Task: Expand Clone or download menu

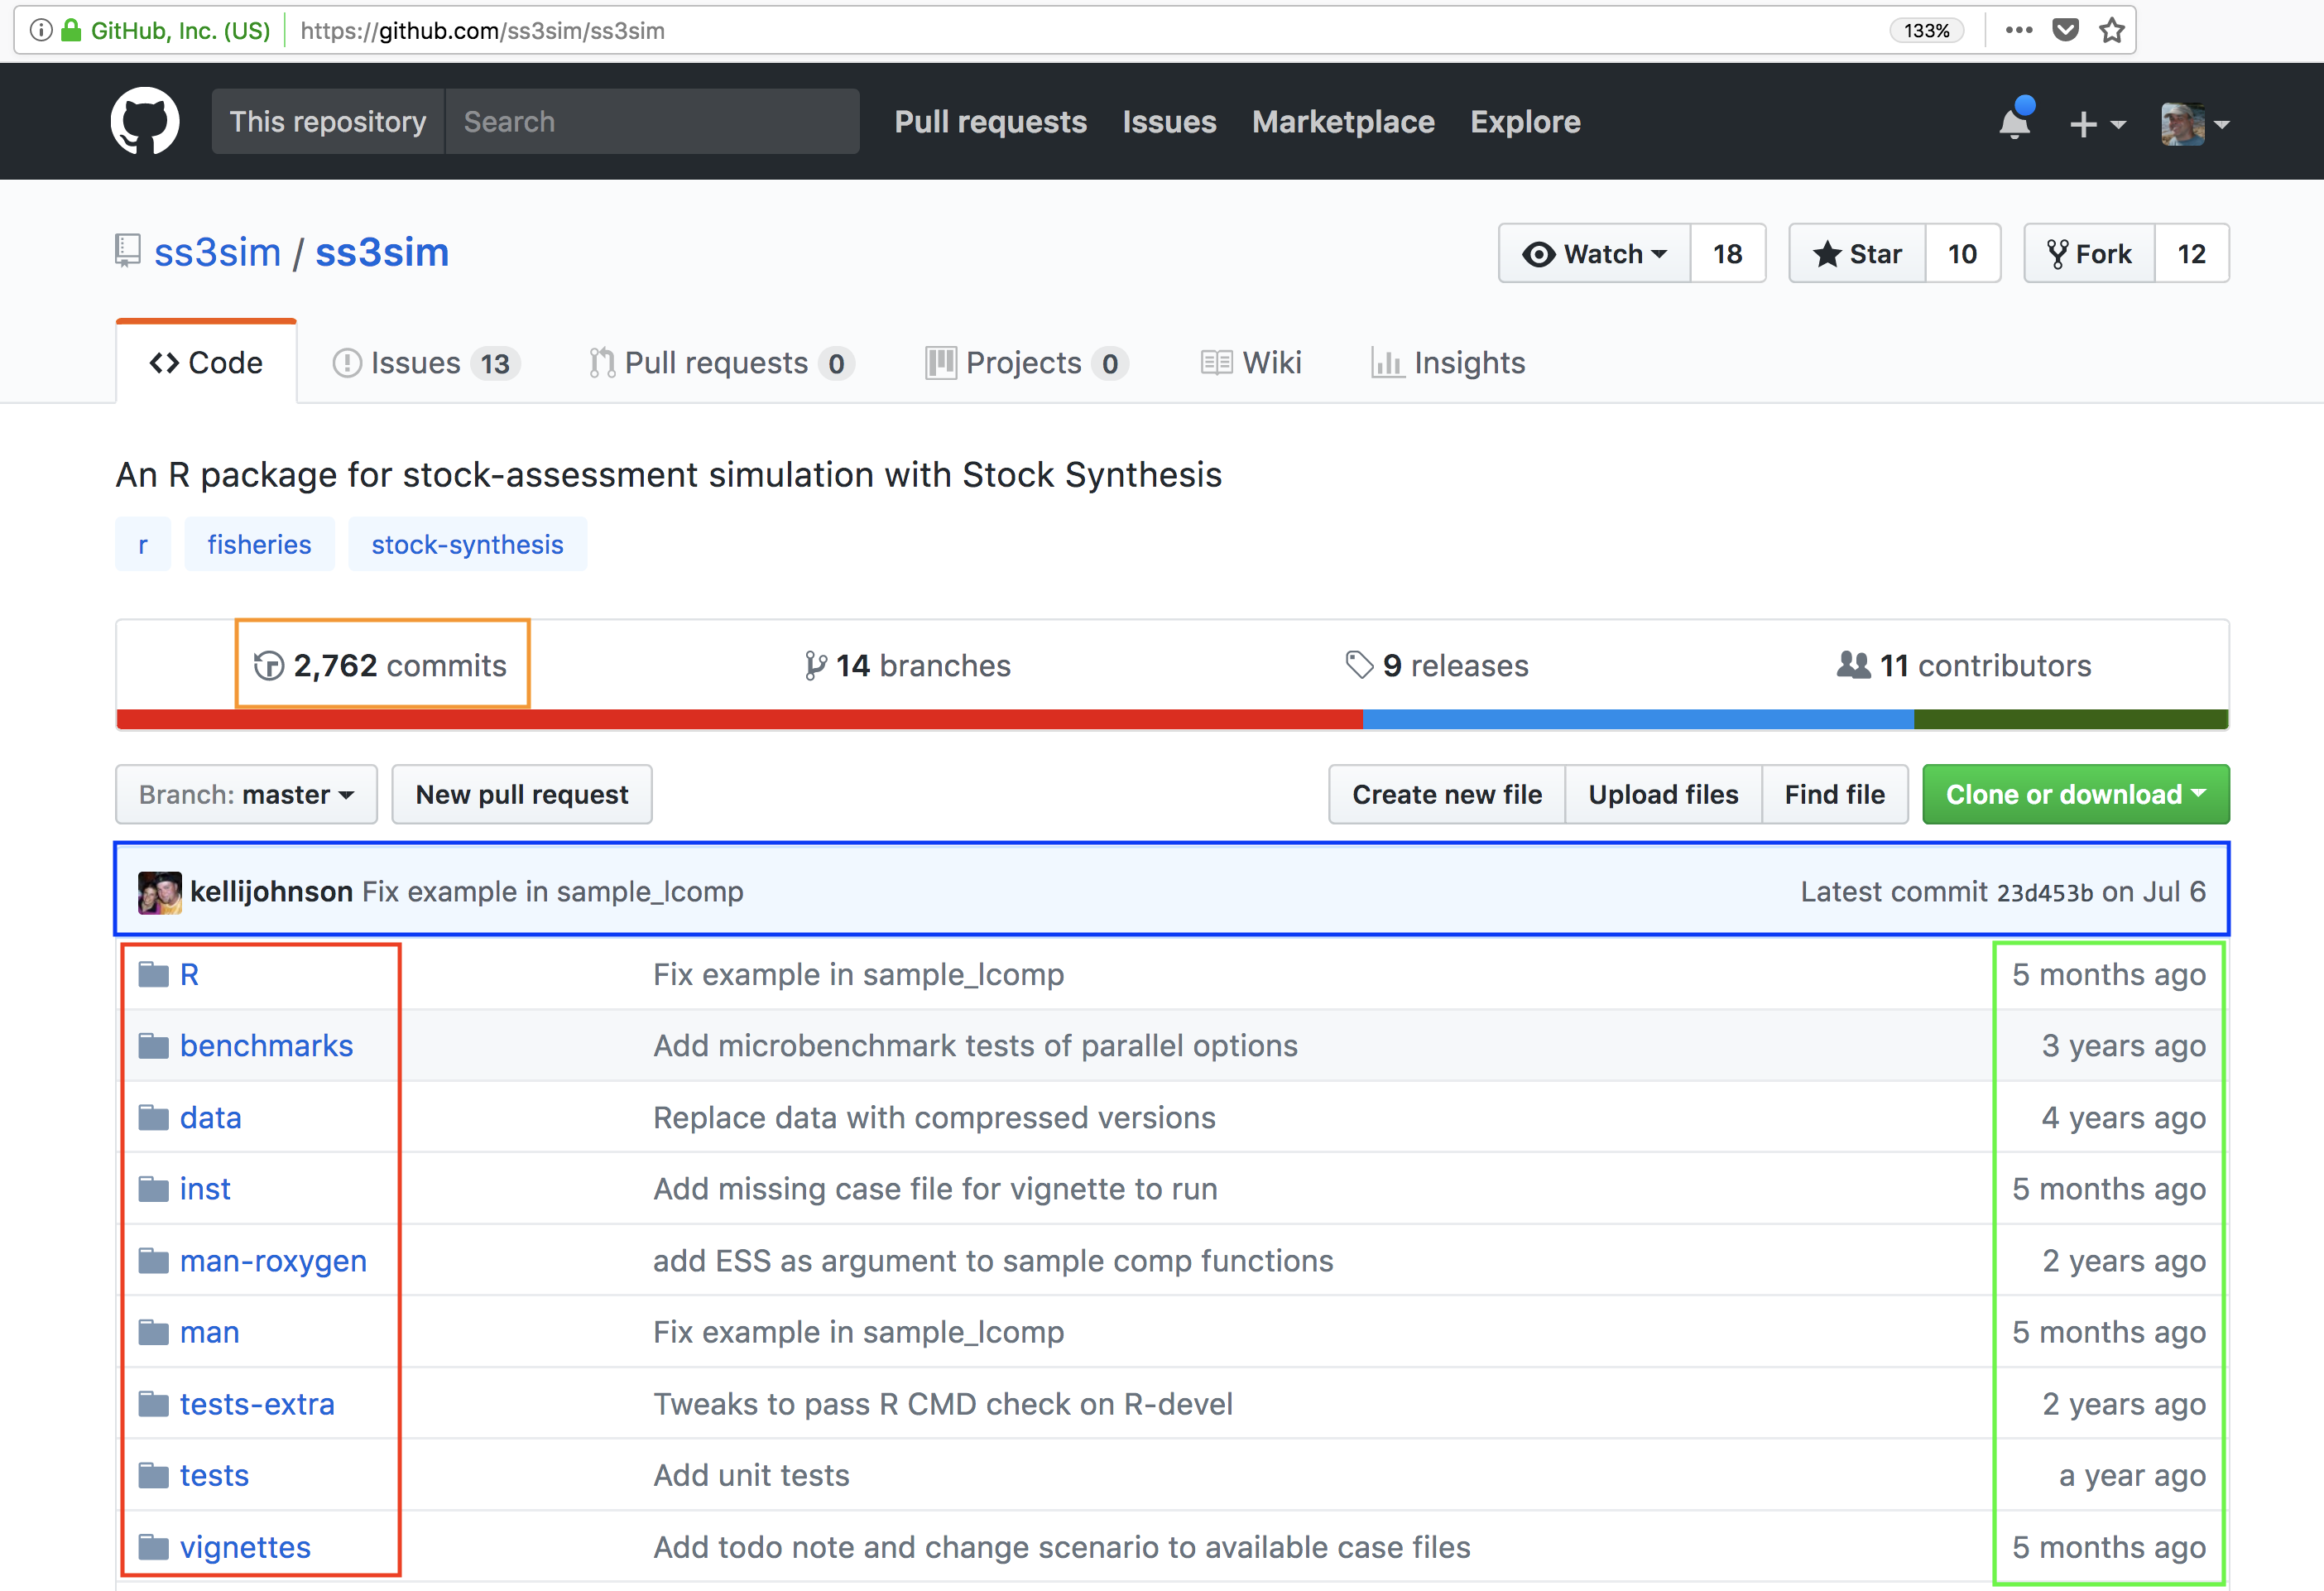Action: point(2075,795)
